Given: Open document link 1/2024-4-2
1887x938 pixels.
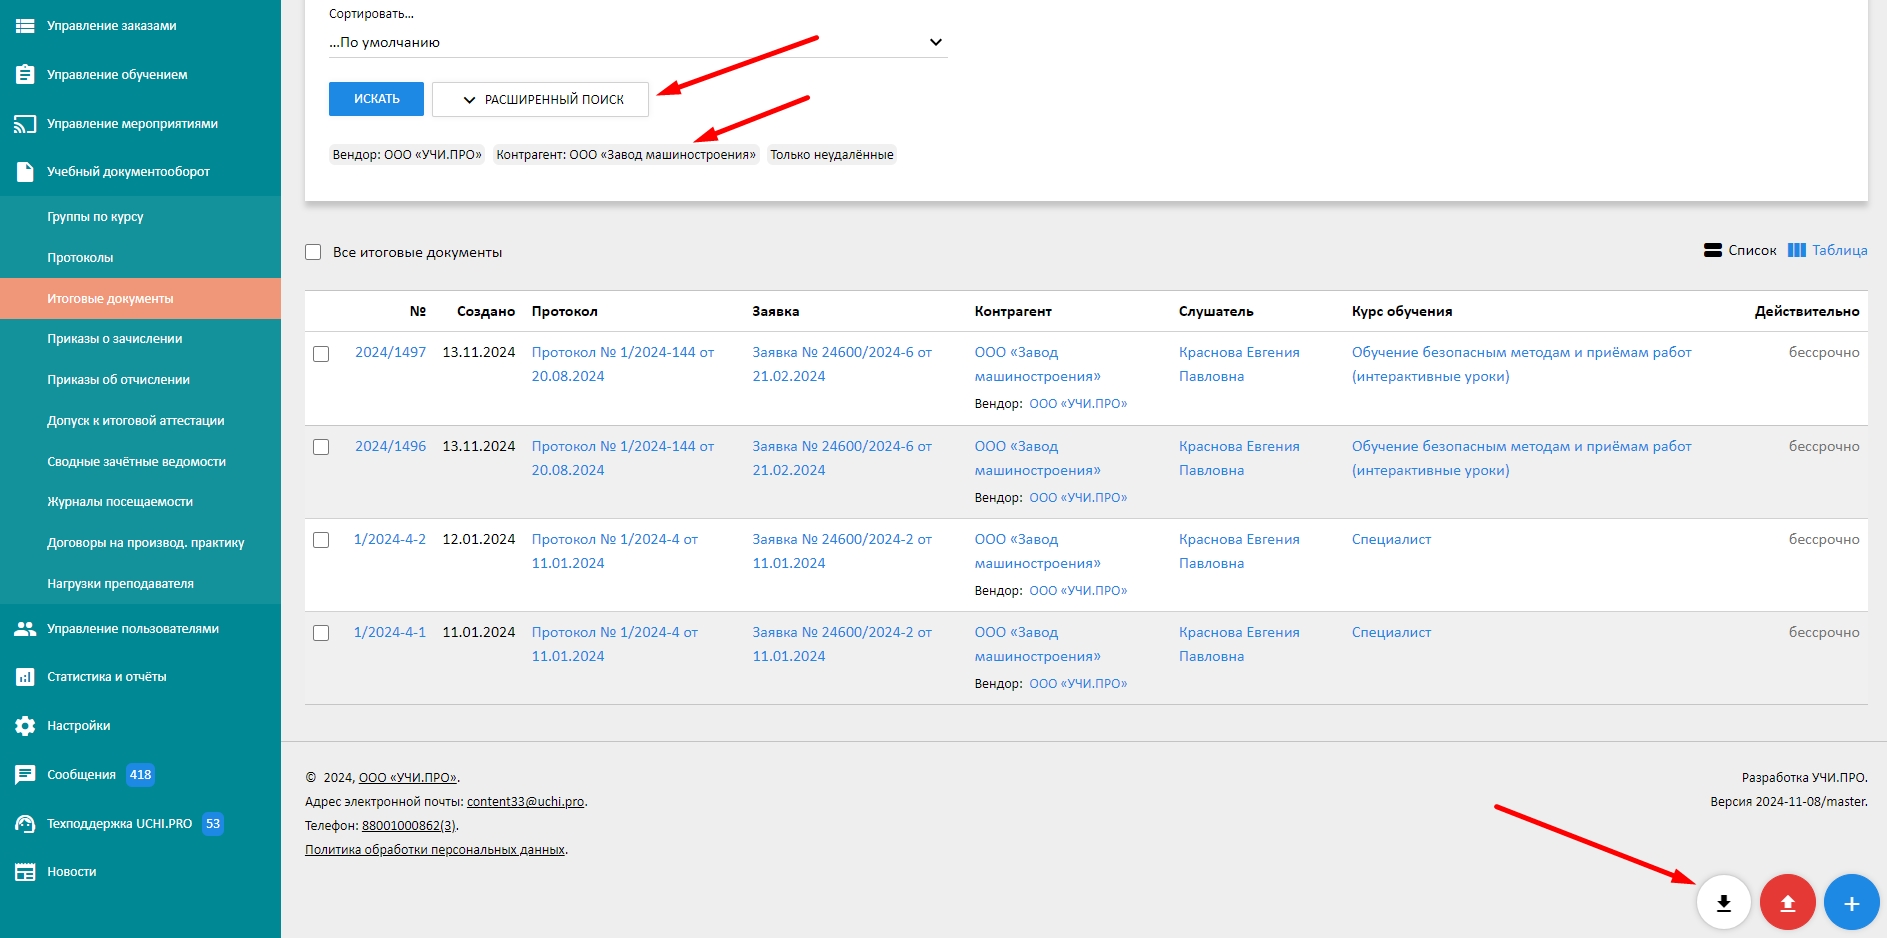Looking at the screenshot, I should (389, 540).
